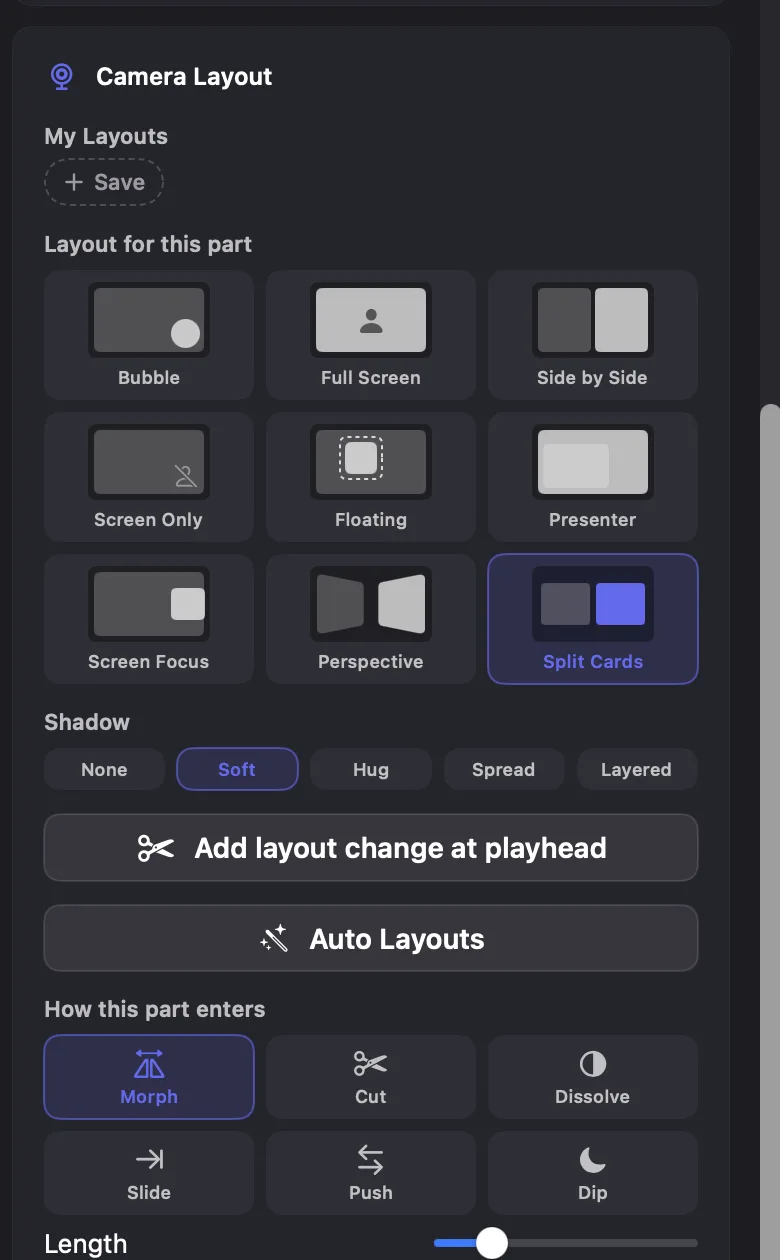
Task: Open Auto Layouts
Action: (371, 938)
